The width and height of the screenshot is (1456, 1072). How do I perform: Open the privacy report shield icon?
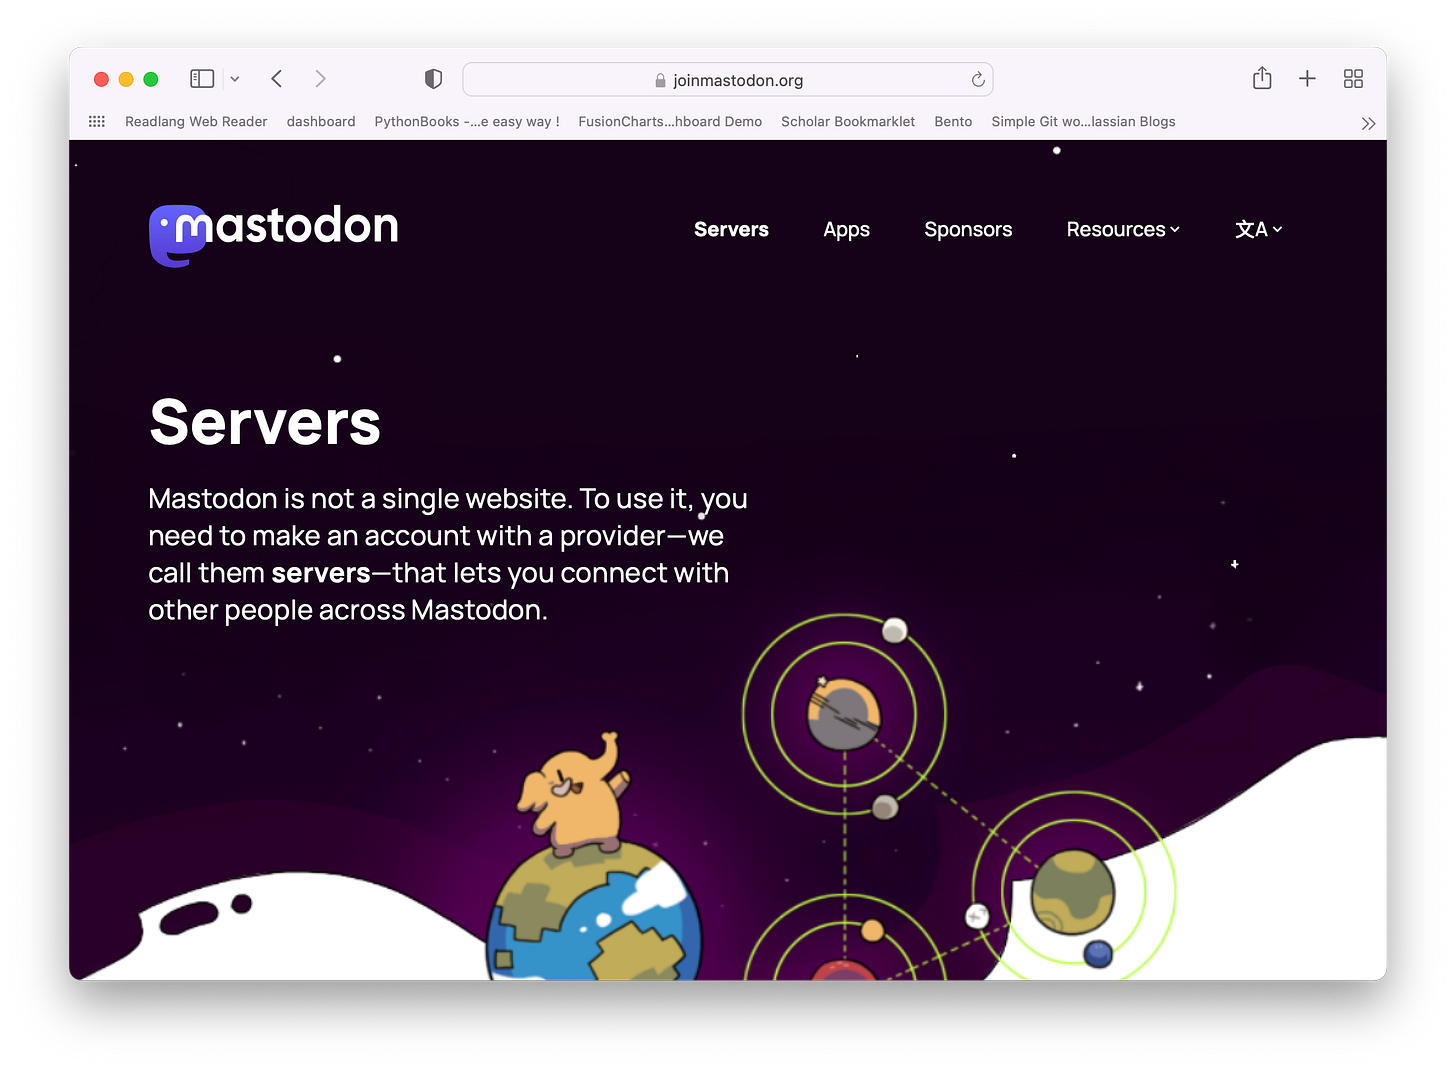click(x=433, y=79)
